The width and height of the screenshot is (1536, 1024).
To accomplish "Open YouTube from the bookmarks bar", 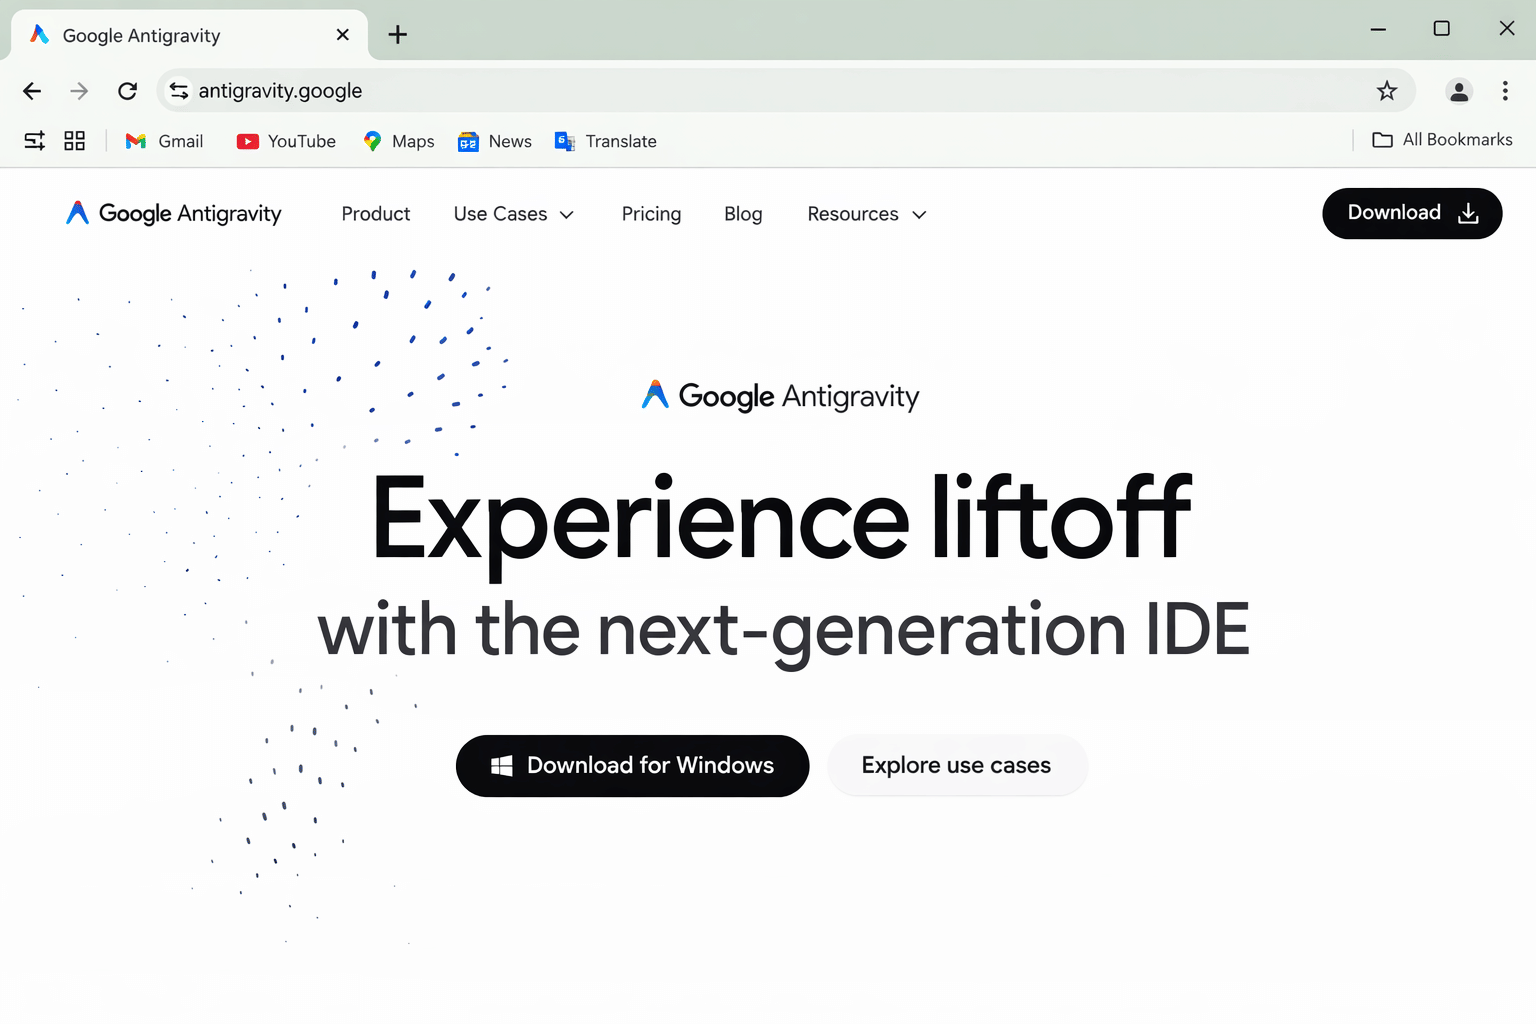I will pos(285,141).
